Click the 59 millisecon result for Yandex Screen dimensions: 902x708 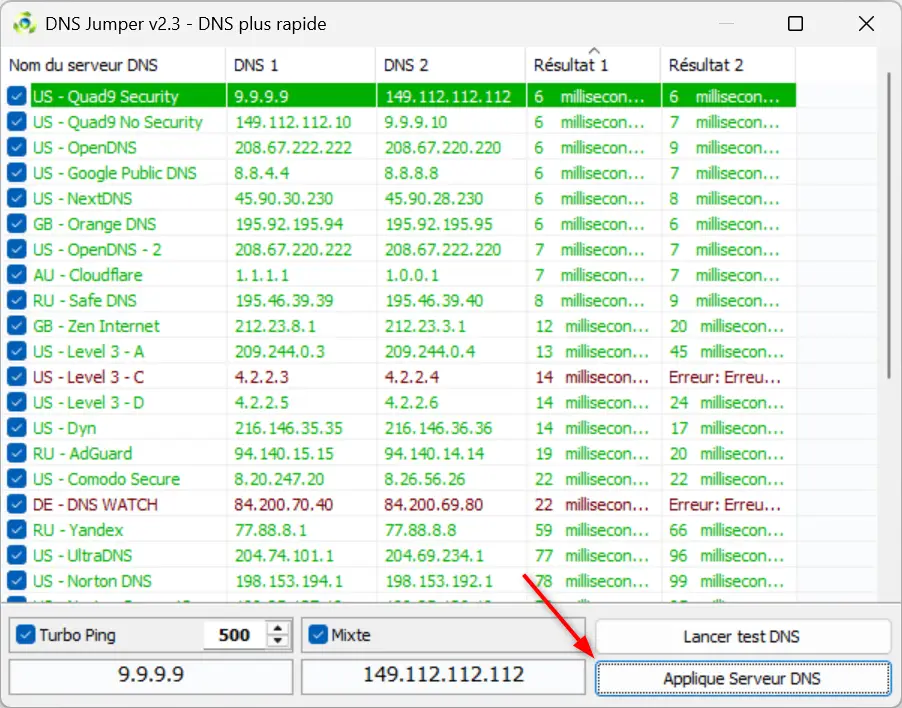pos(592,530)
